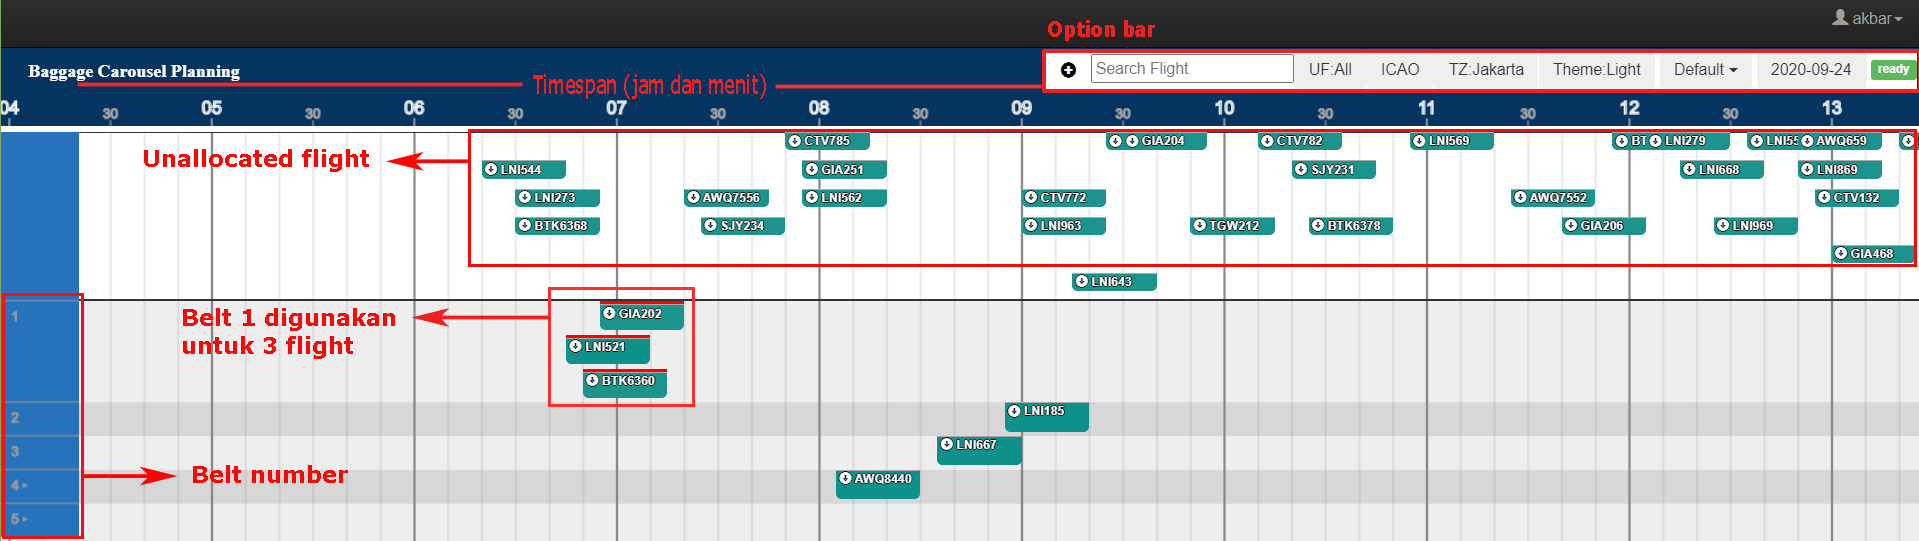Select unallocated flight GIA204
This screenshot has width=1919, height=541.
[1165, 141]
